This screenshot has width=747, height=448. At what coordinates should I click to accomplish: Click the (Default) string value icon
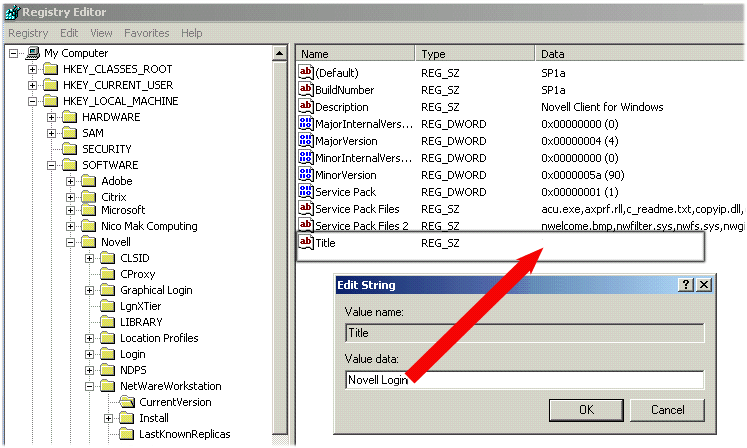click(306, 72)
